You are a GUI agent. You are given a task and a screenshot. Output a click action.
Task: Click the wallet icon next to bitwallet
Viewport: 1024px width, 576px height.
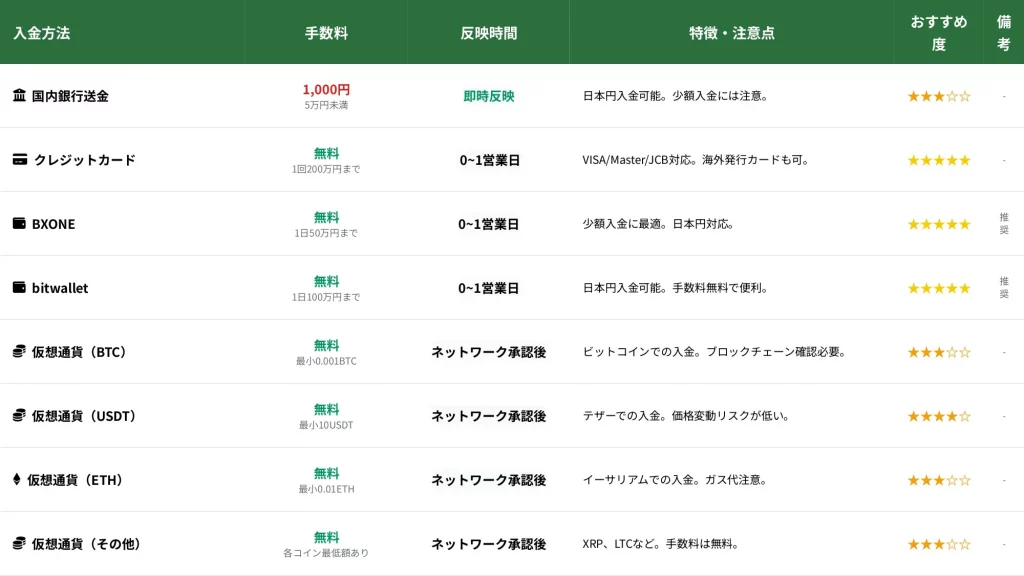19,288
